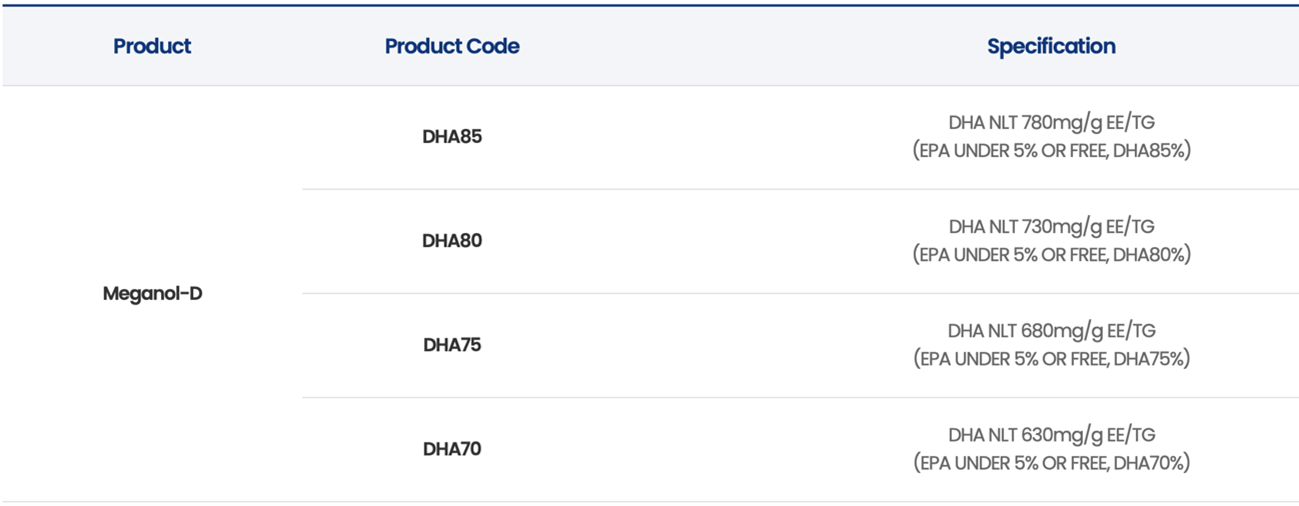The width and height of the screenshot is (1299, 506).
Task: Select the DHA85 product code
Action: click(x=452, y=137)
